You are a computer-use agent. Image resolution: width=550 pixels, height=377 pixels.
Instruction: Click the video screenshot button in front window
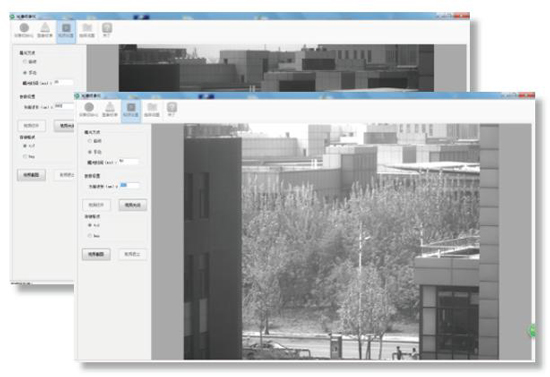[96, 254]
